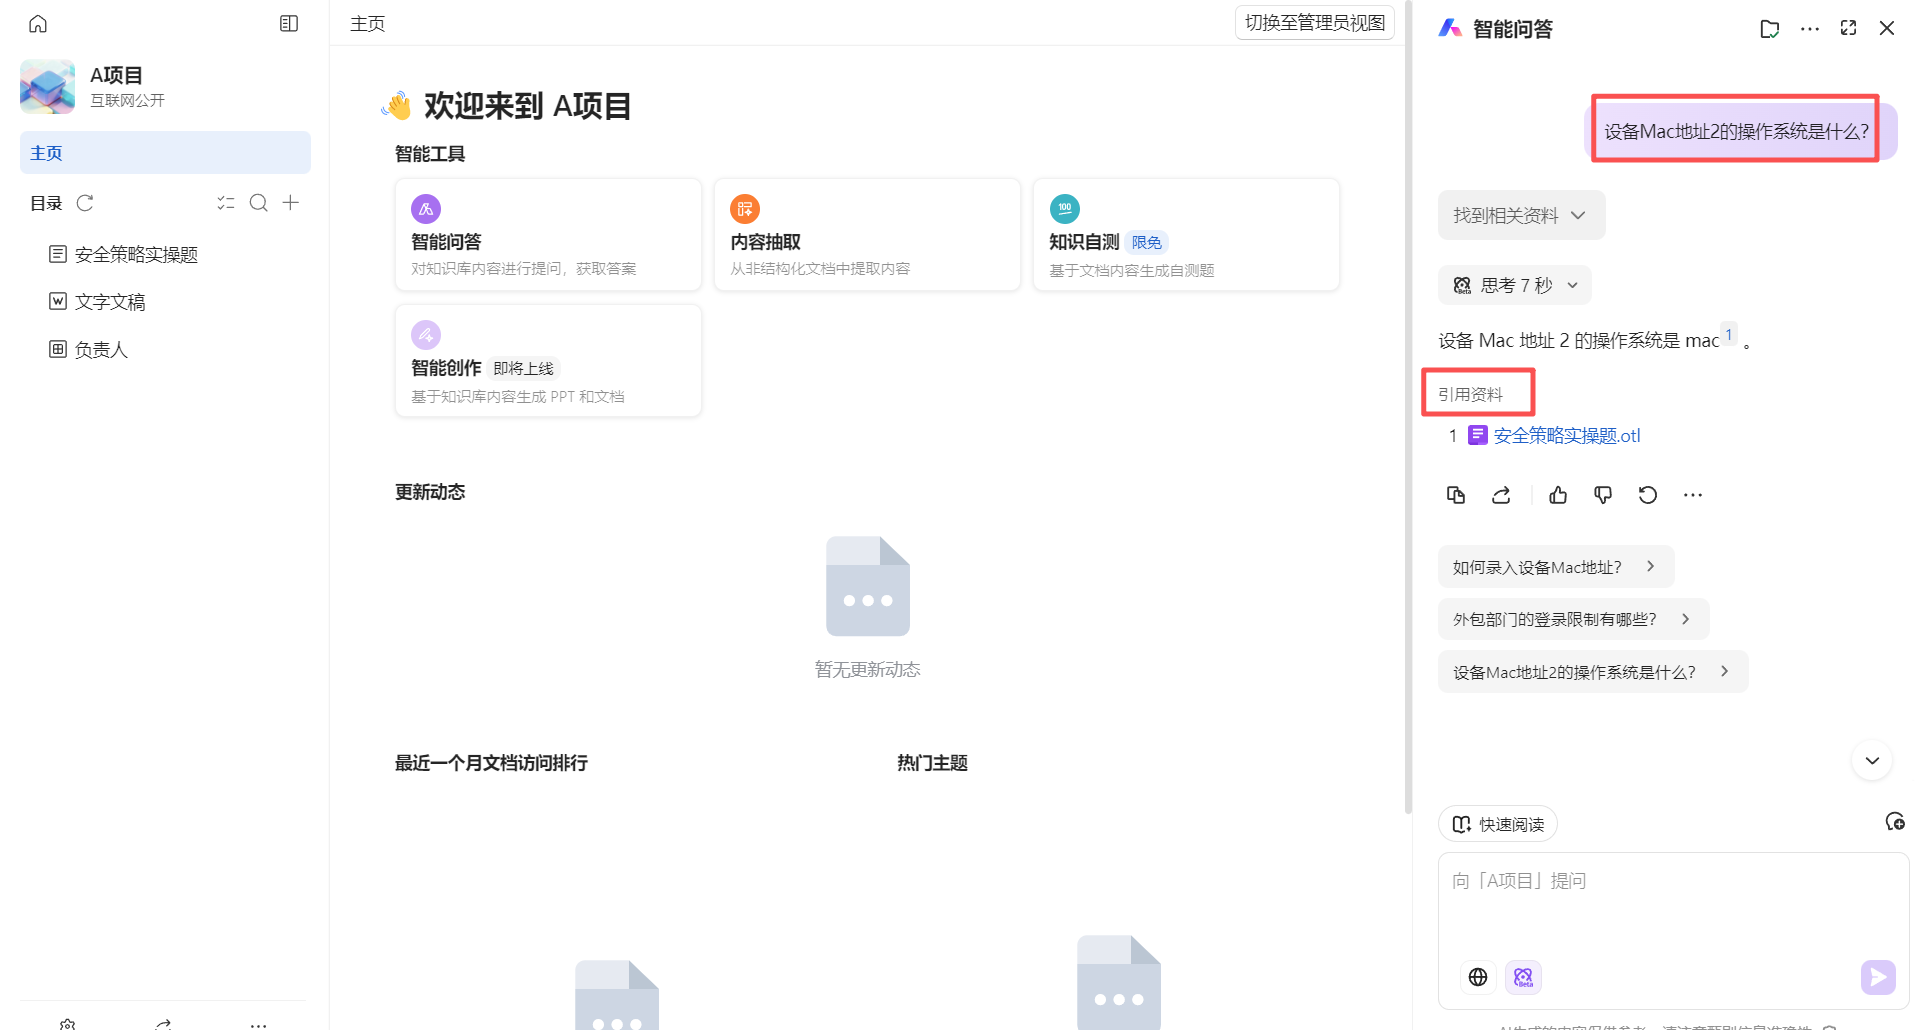
Task: Ask suggested question 如何录入设备Mac地址?
Action: pyautogui.click(x=1556, y=567)
